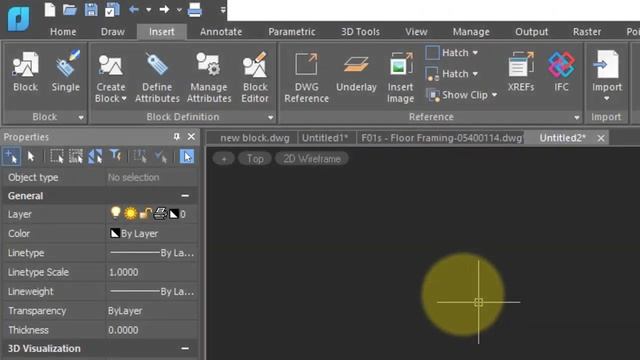This screenshot has height=360, width=640.
Task: Launch the Block Editor
Action: pyautogui.click(x=255, y=77)
